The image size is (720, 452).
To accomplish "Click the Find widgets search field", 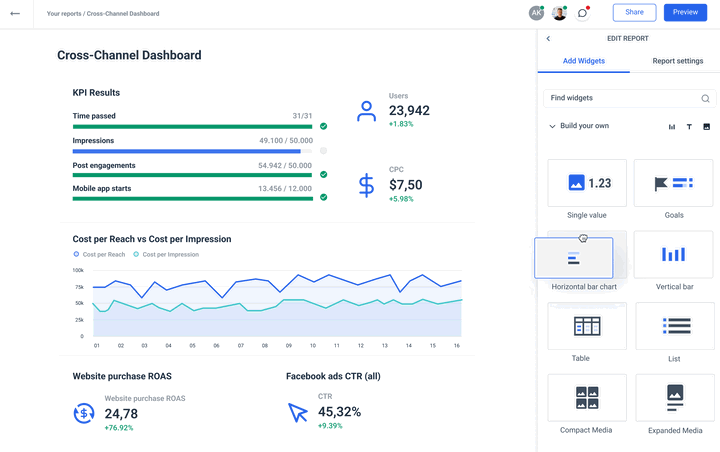I will [629, 98].
